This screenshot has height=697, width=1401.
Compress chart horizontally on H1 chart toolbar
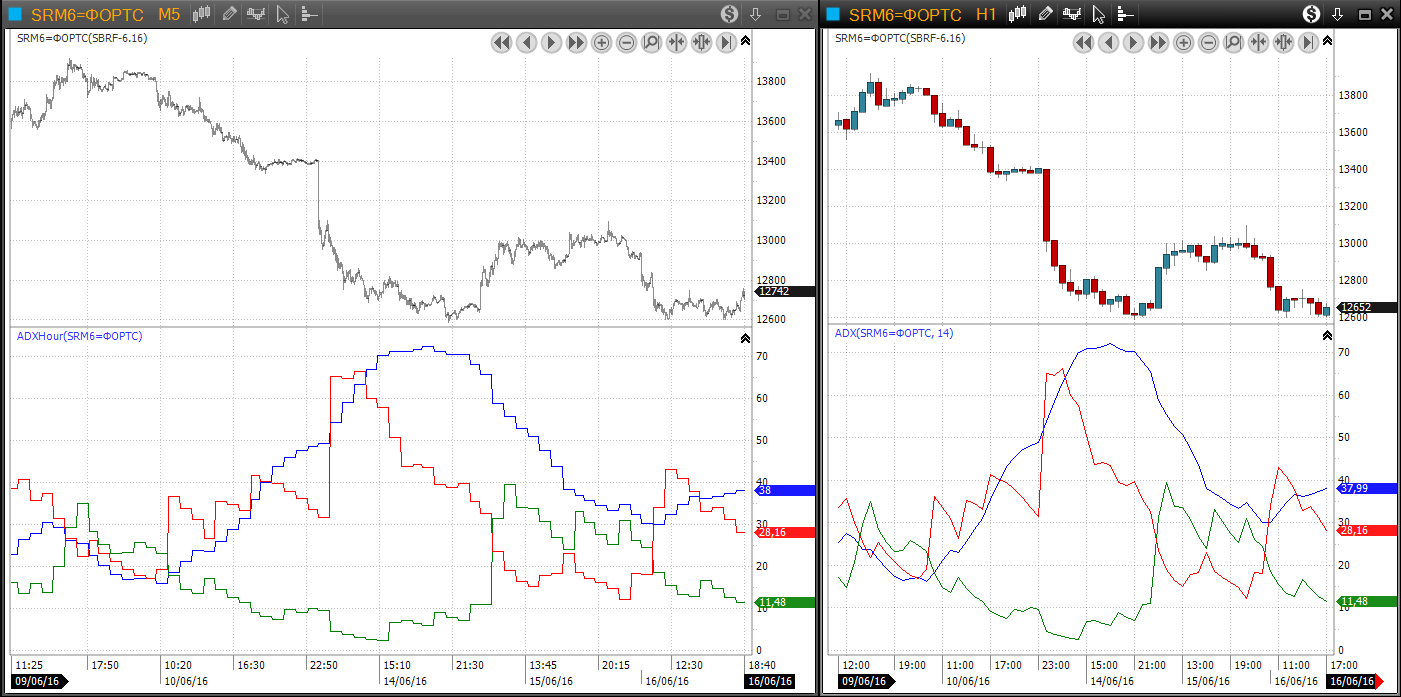point(1258,43)
